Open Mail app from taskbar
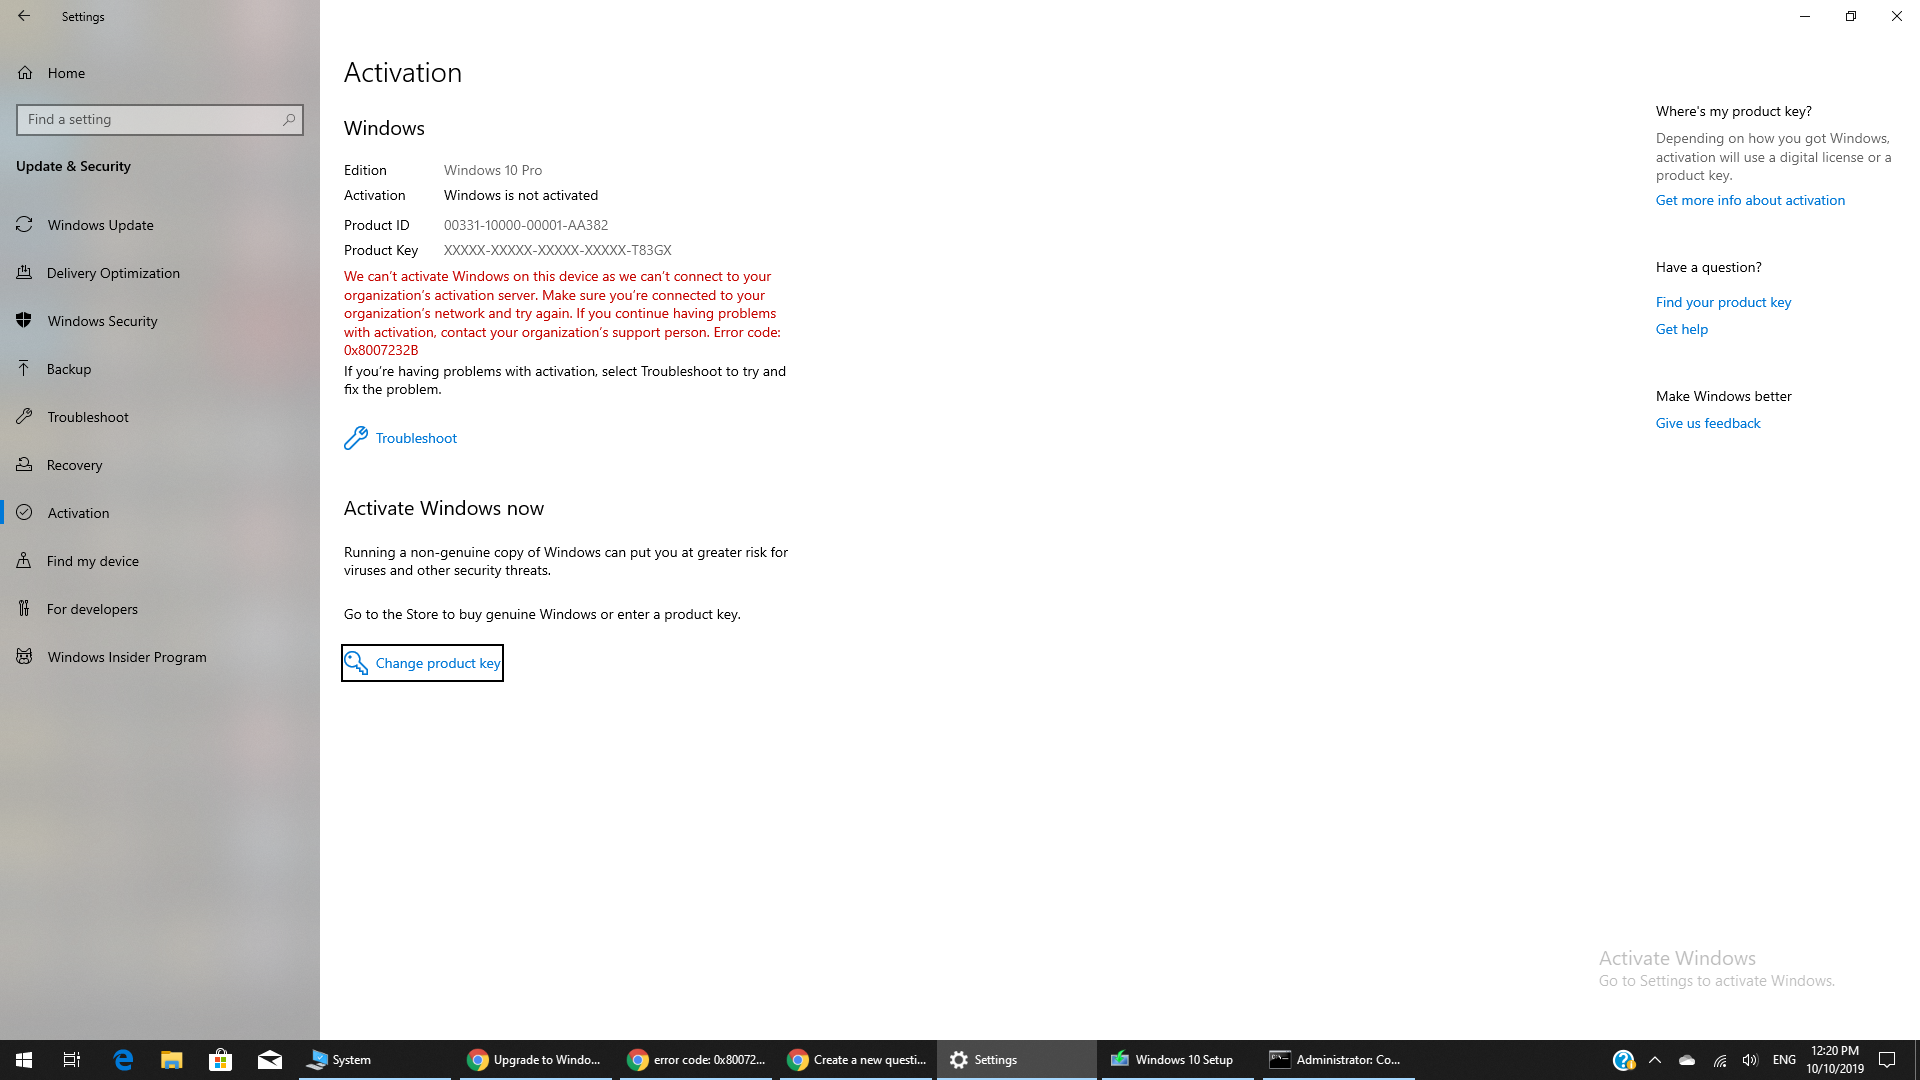1920x1080 pixels. pyautogui.click(x=269, y=1060)
